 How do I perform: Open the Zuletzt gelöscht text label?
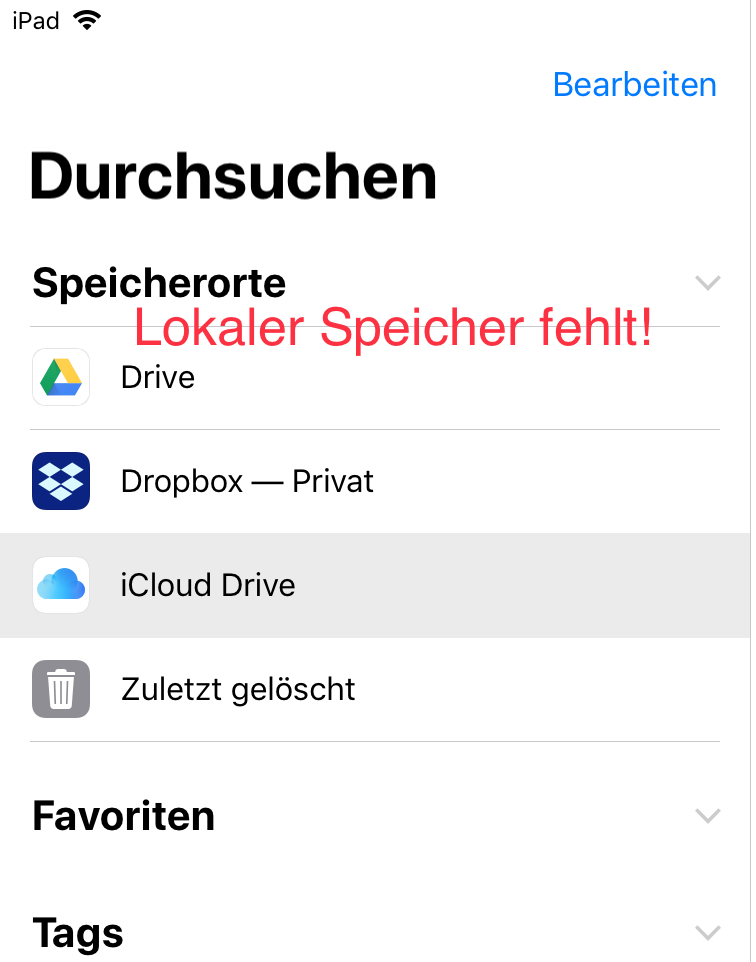[238, 689]
